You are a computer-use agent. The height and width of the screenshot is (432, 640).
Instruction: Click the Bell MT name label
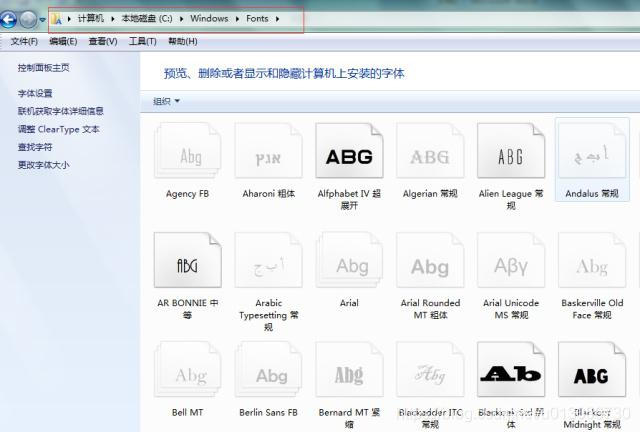tap(187, 412)
